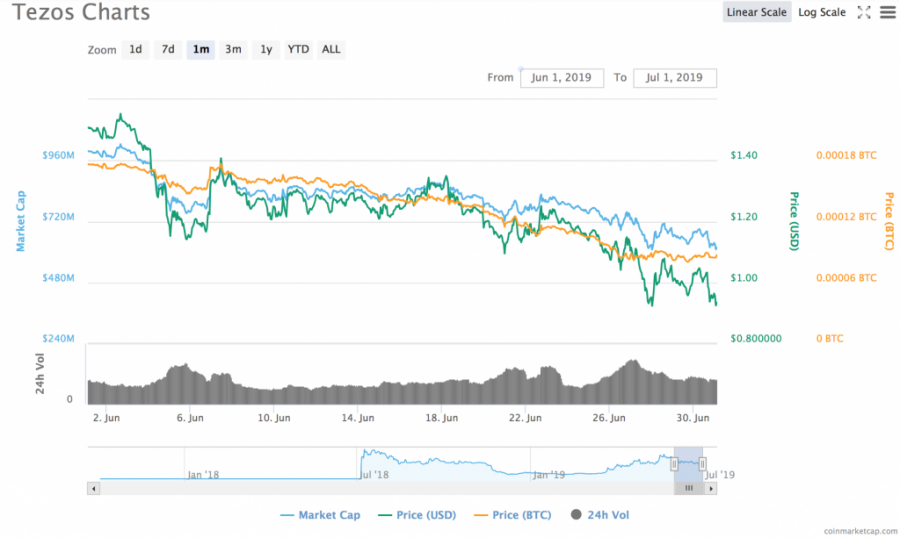
Task: Click navigator scroll left arrow
Action: [94, 489]
